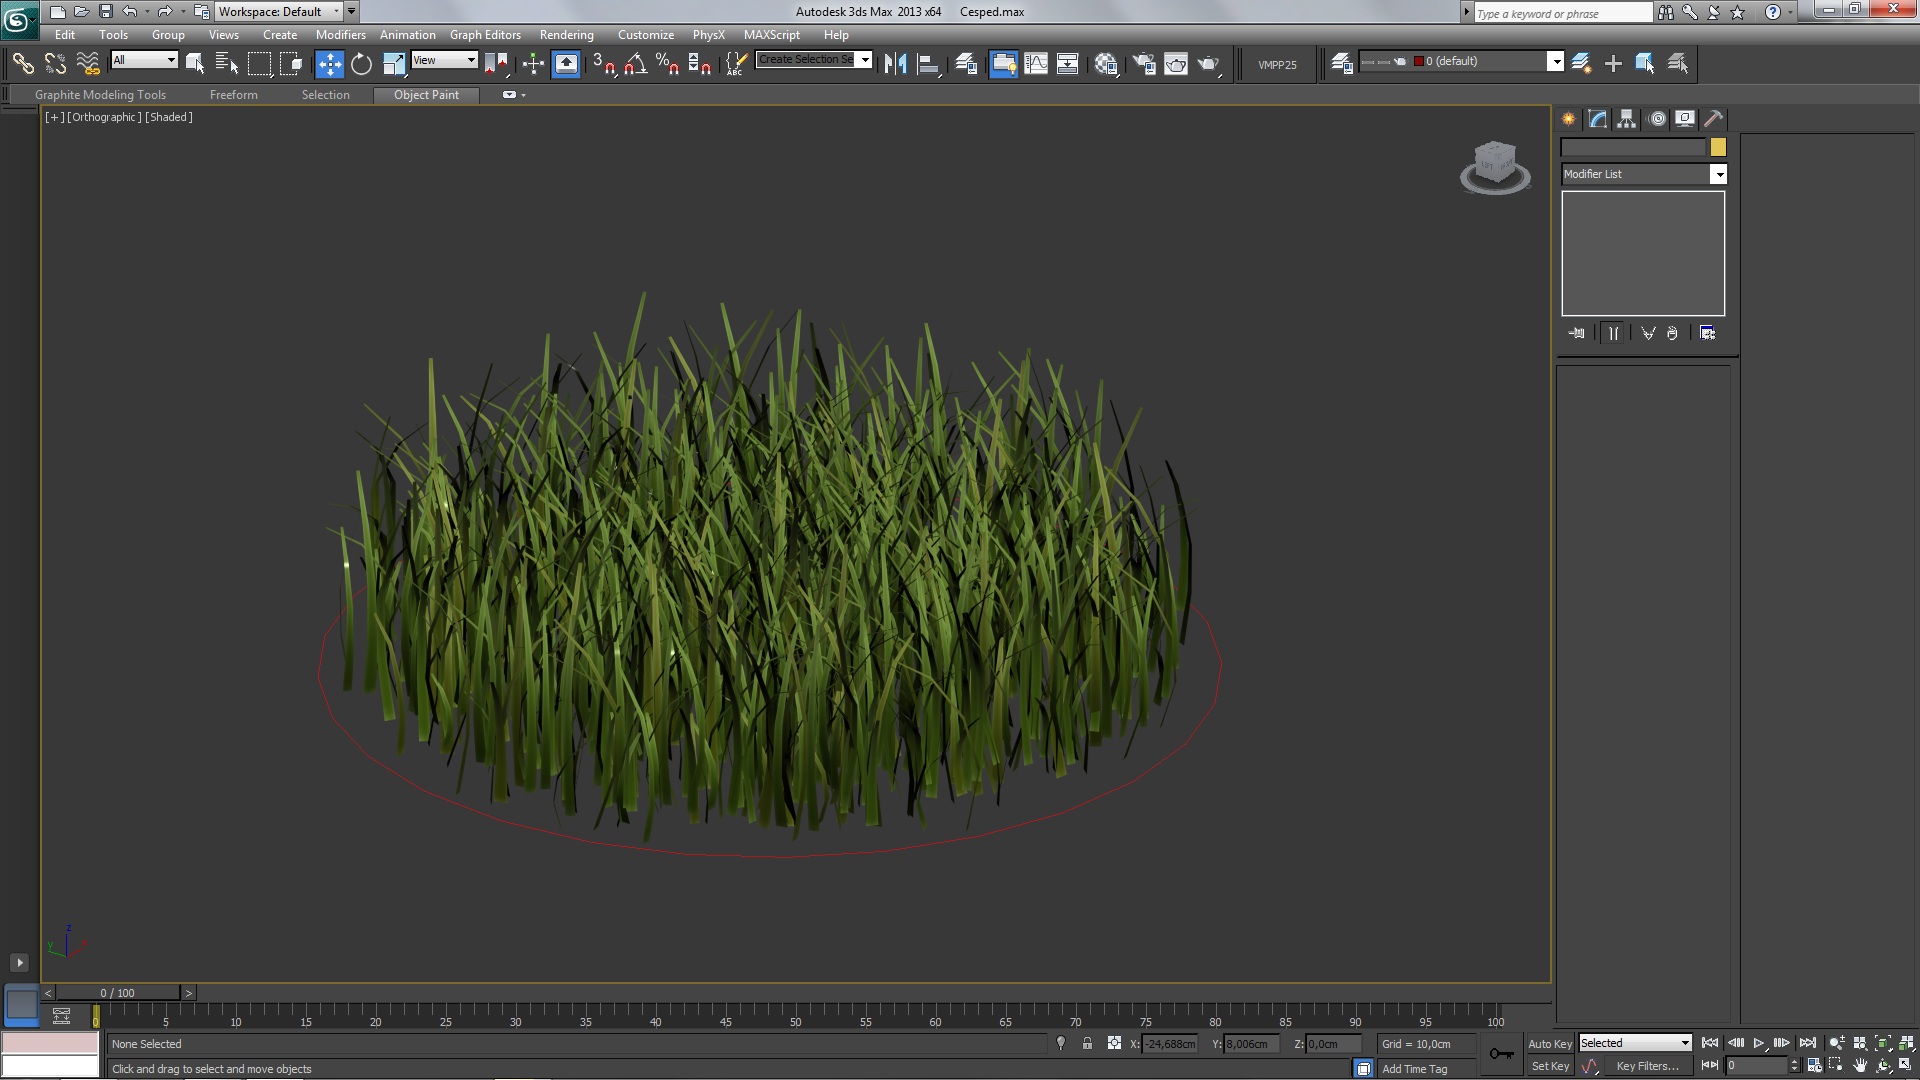This screenshot has width=1920, height=1080.
Task: Toggle the 3D Snaps button
Action: [x=602, y=64]
